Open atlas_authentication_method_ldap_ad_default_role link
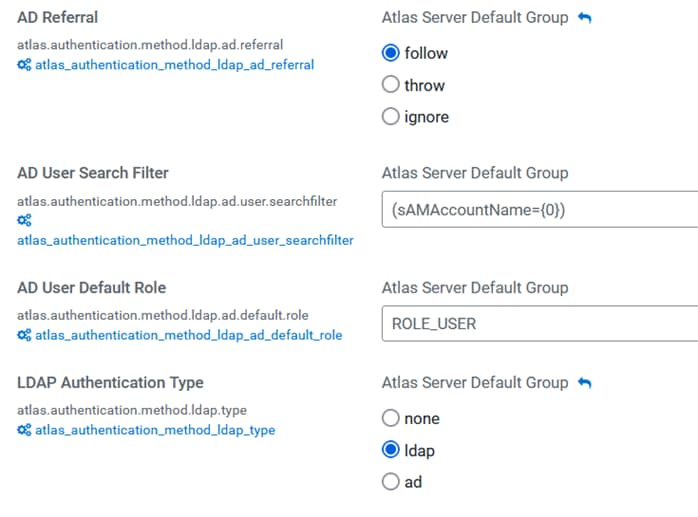 tap(189, 335)
